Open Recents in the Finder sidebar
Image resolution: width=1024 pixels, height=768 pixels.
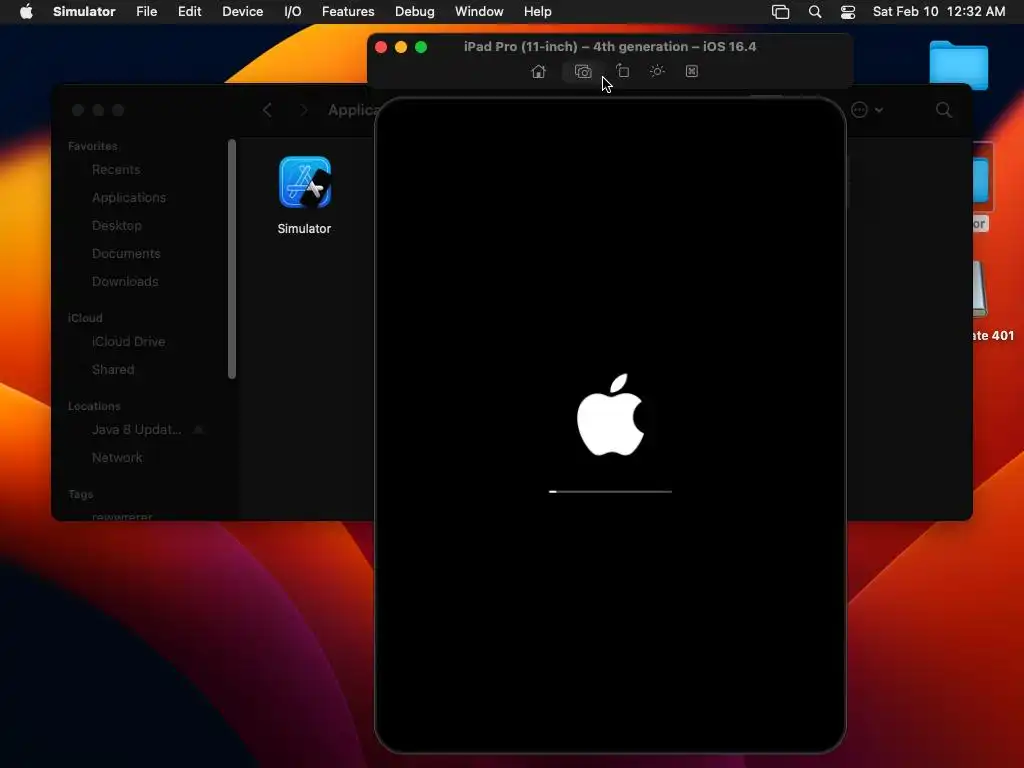coord(116,170)
